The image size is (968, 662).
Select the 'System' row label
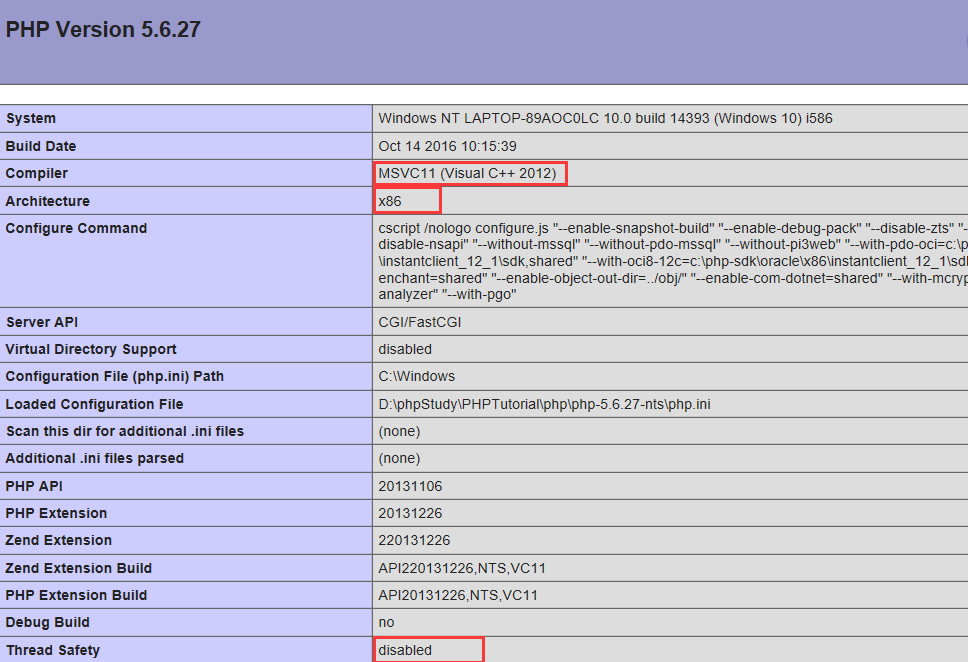coord(31,119)
